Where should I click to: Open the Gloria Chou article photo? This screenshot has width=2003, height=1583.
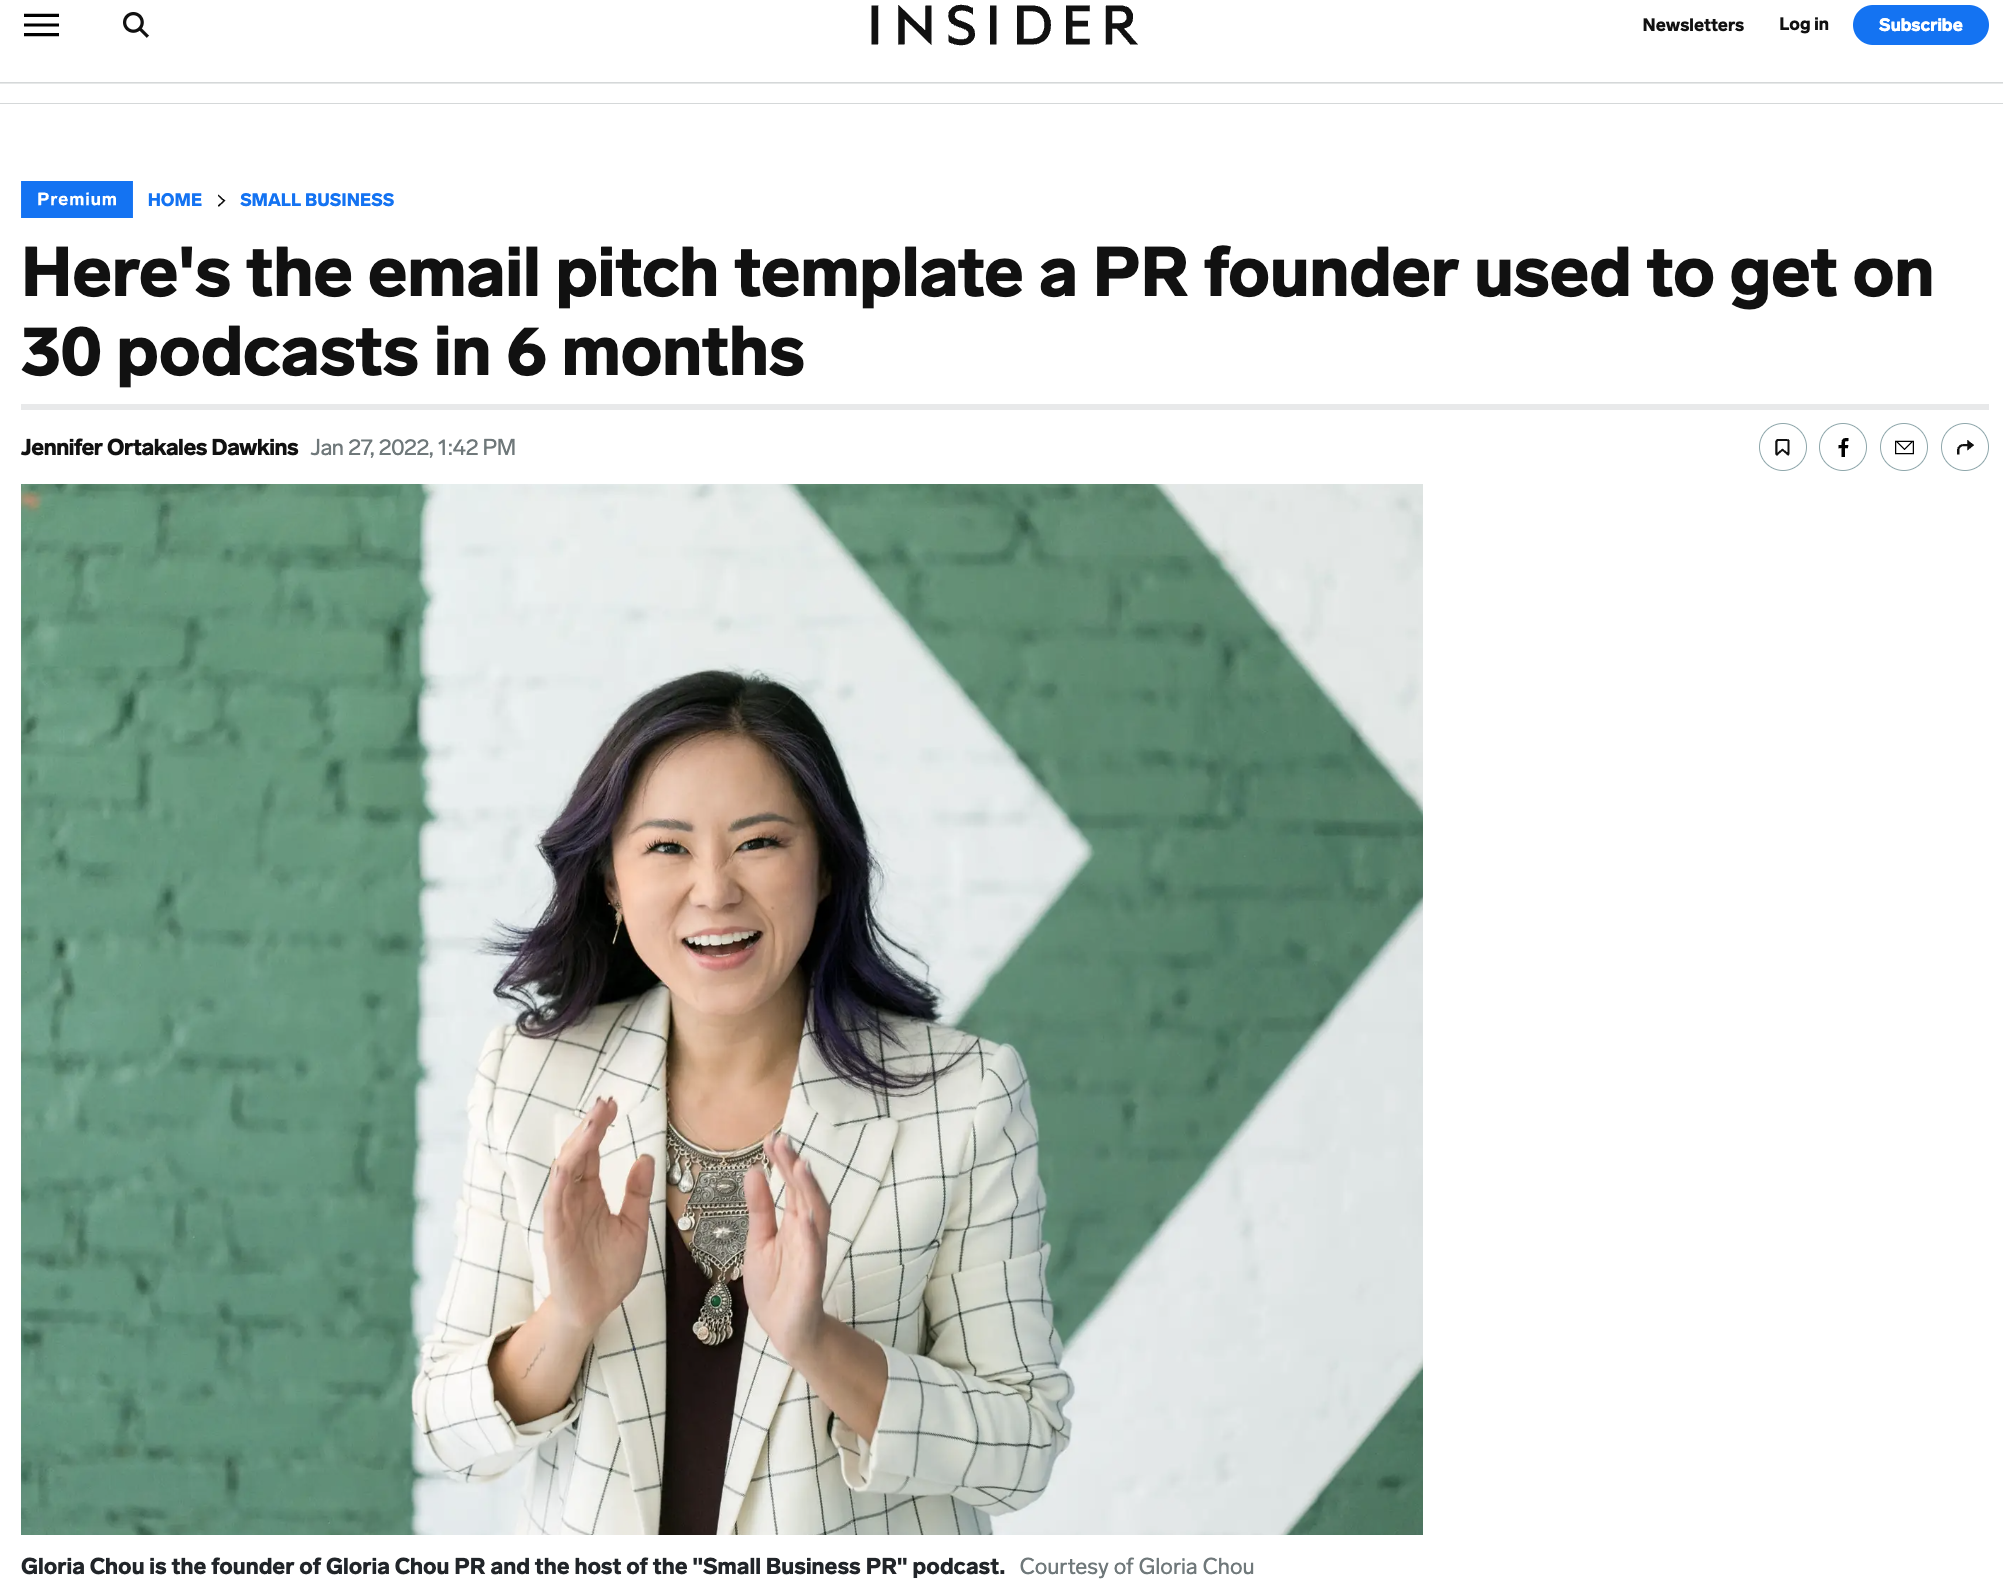pyautogui.click(x=721, y=1008)
